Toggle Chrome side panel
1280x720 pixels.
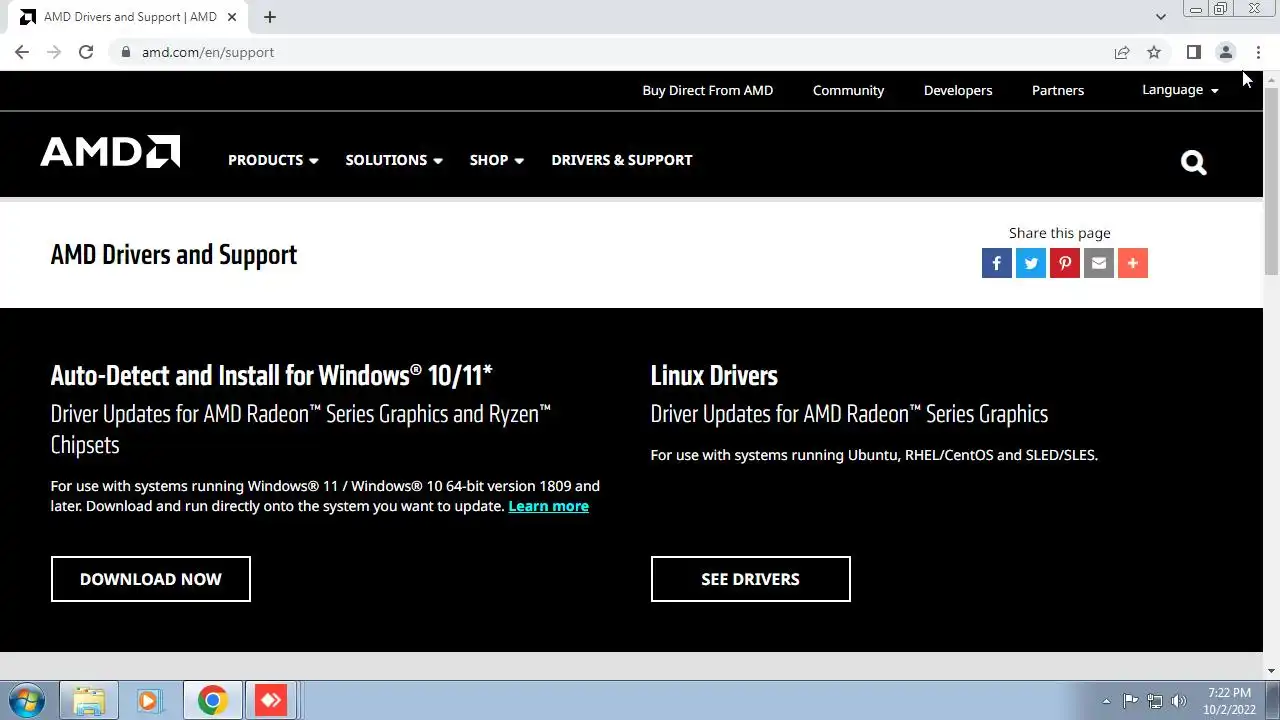pos(1193,52)
